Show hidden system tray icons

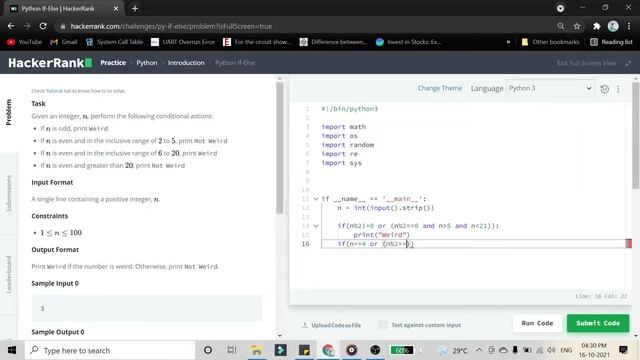[479, 350]
